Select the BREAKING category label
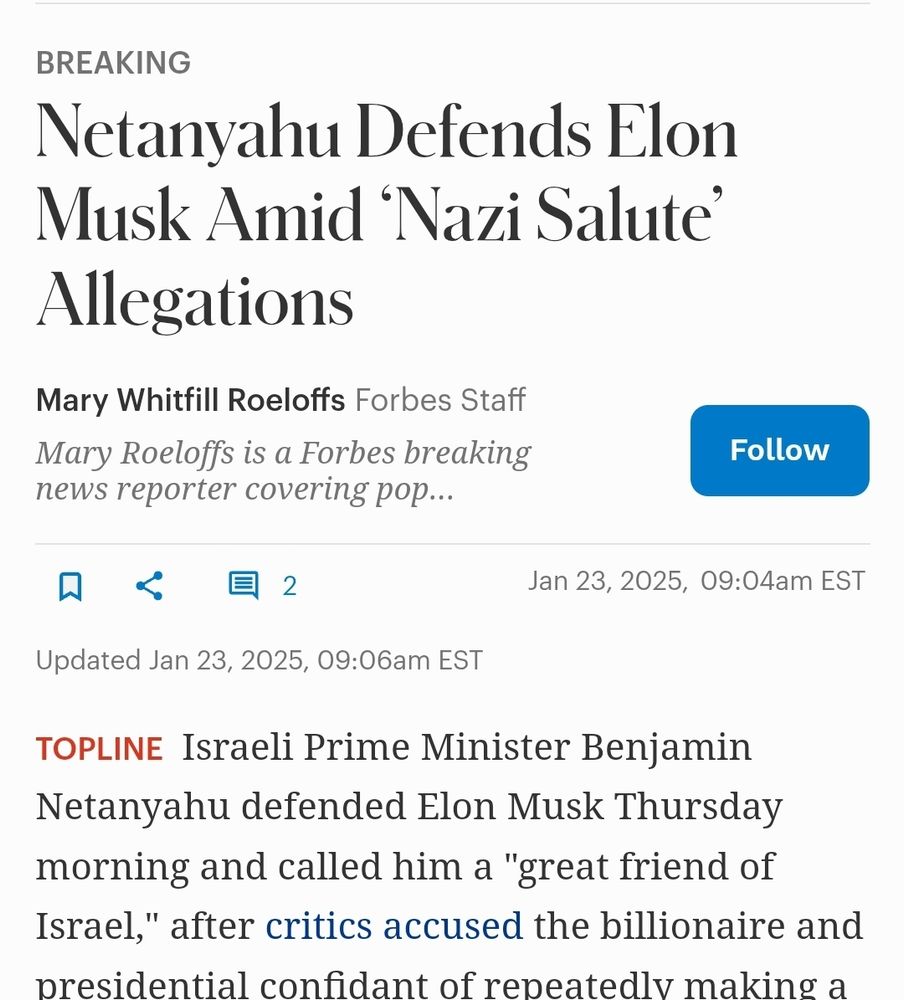904x1000 pixels. tap(114, 62)
